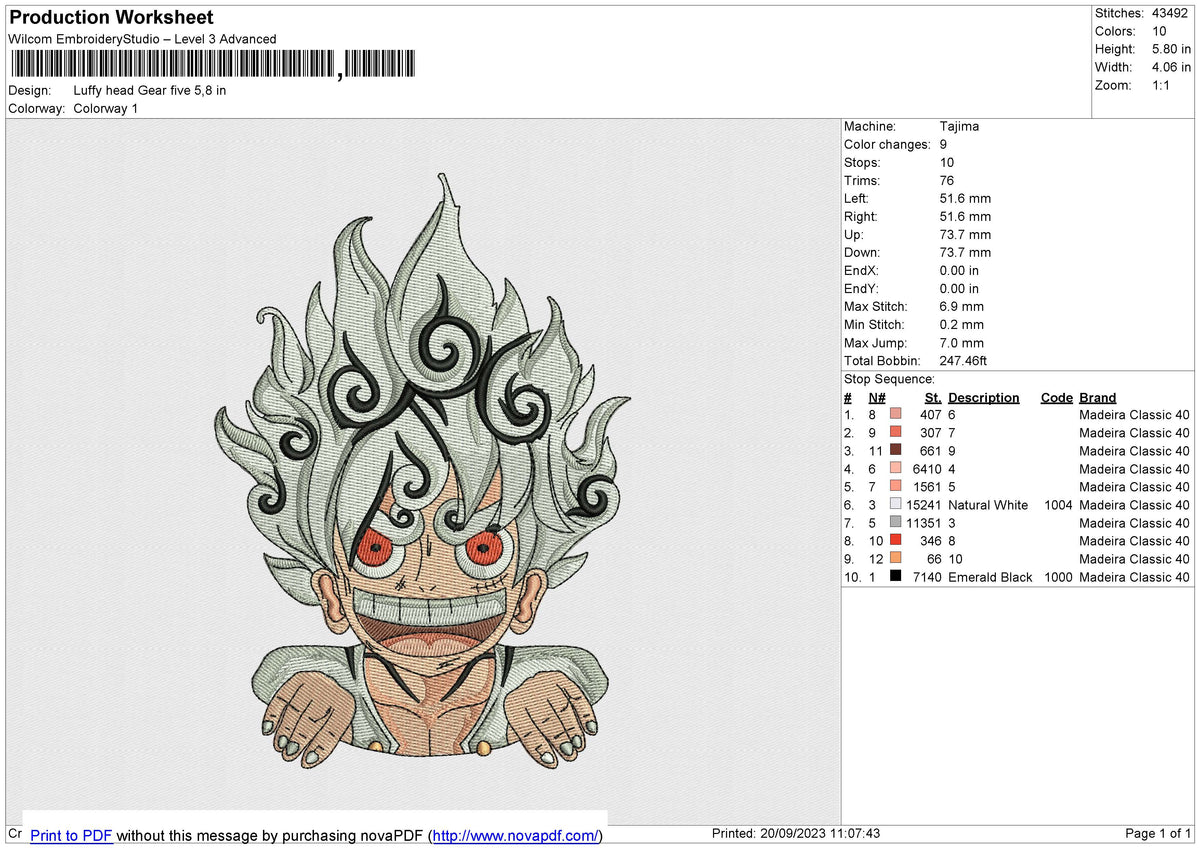Image resolution: width=1200 pixels, height=848 pixels.
Task: Click the Natural White color swatch
Action: coord(895,504)
